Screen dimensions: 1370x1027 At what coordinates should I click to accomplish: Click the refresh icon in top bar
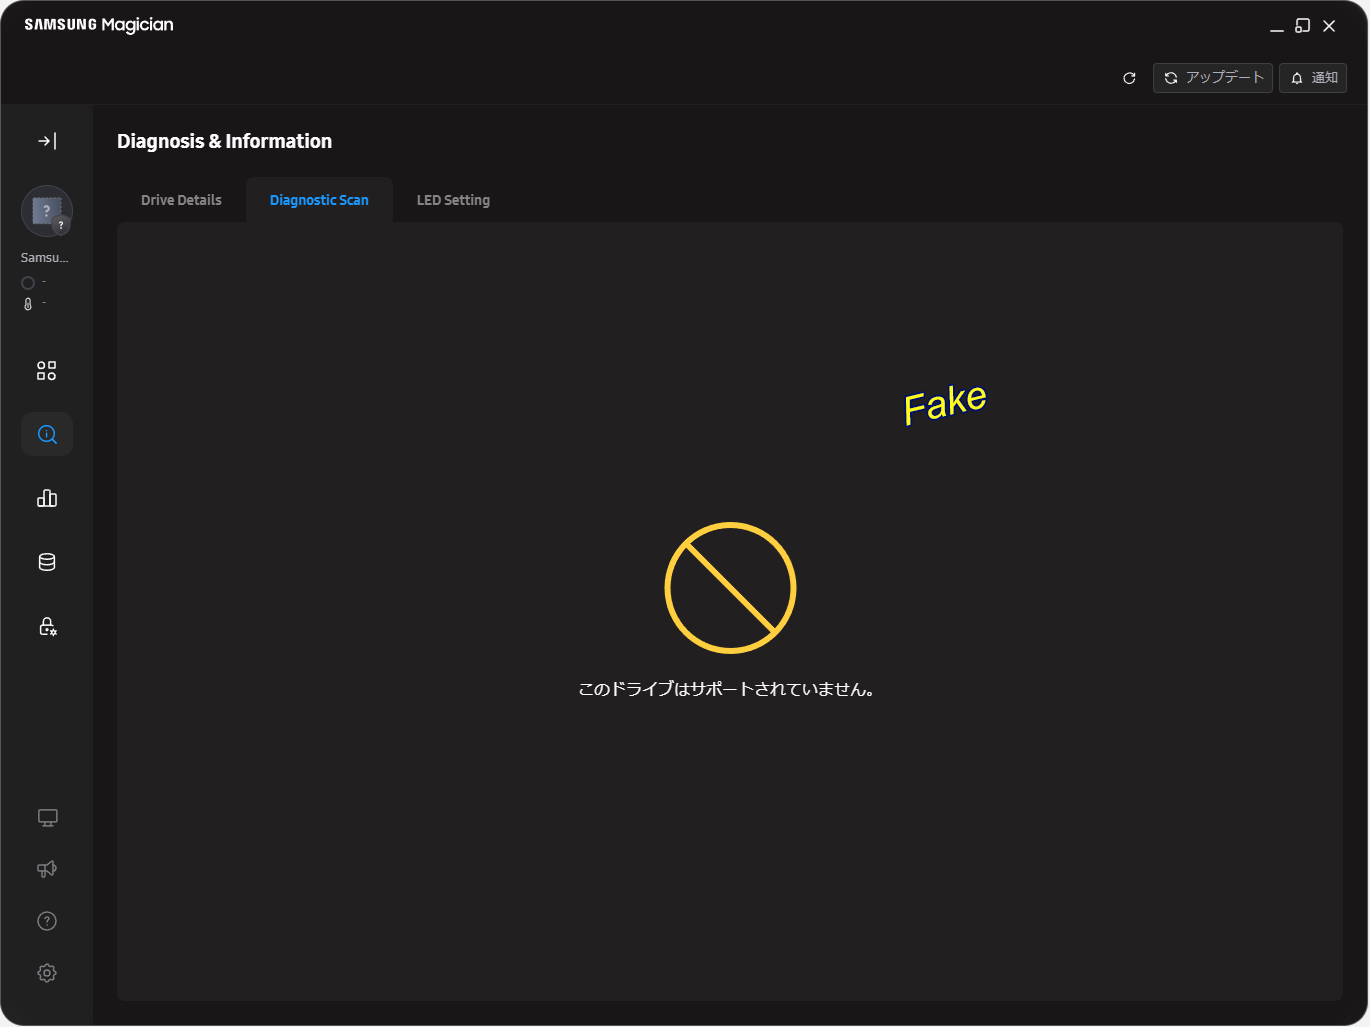click(1129, 78)
